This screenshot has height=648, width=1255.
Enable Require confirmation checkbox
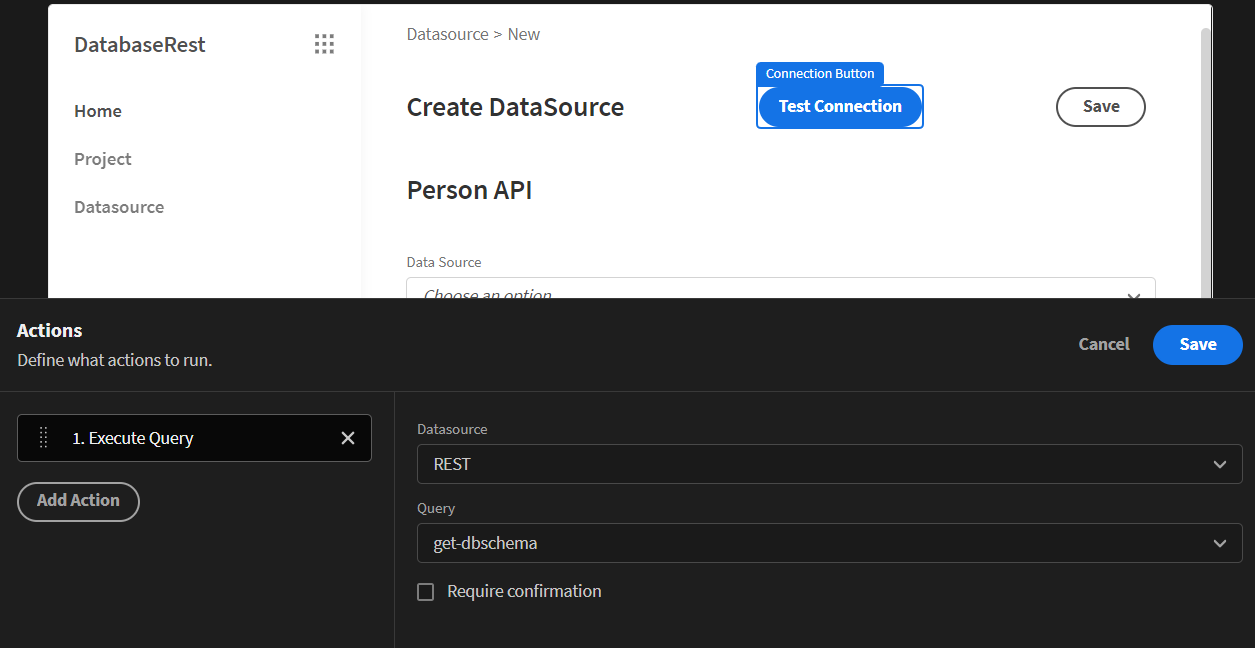(x=426, y=592)
